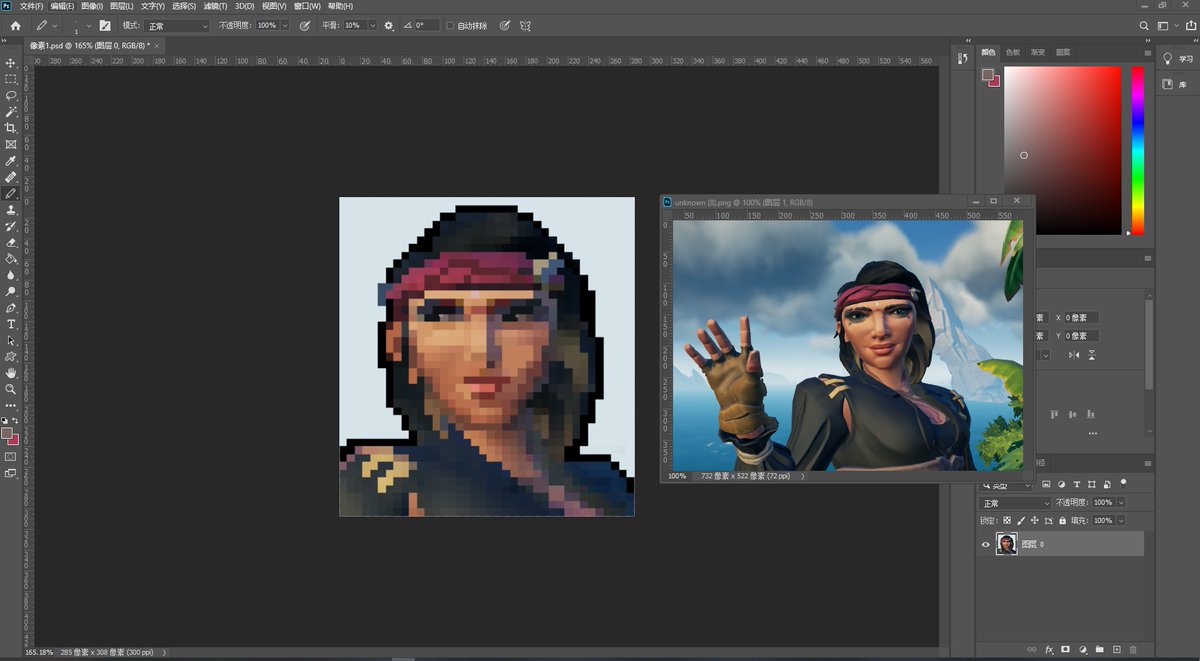Select the Hand tool
The image size is (1200, 661).
[11, 374]
